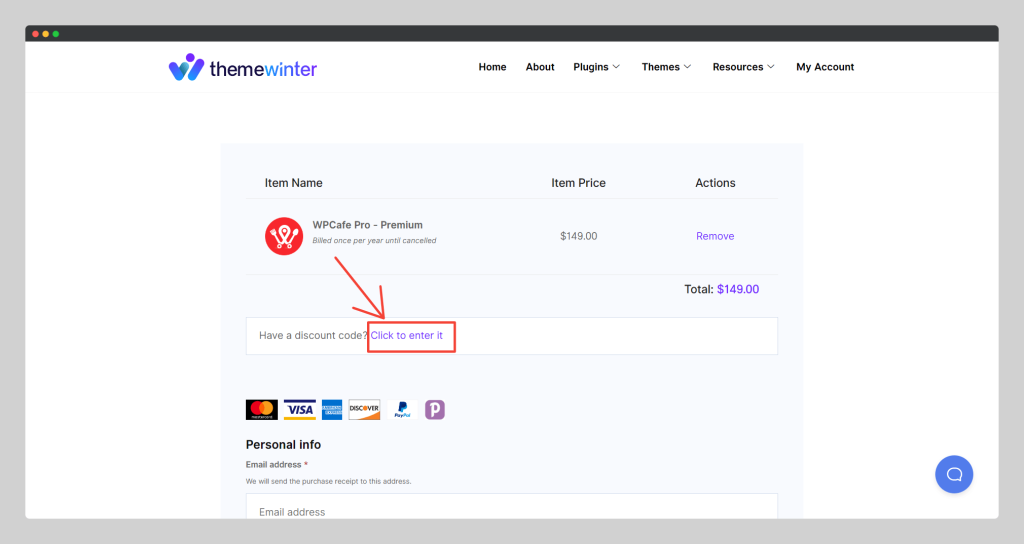1024x544 pixels.
Task: Click the Item Price column header
Action: point(578,183)
